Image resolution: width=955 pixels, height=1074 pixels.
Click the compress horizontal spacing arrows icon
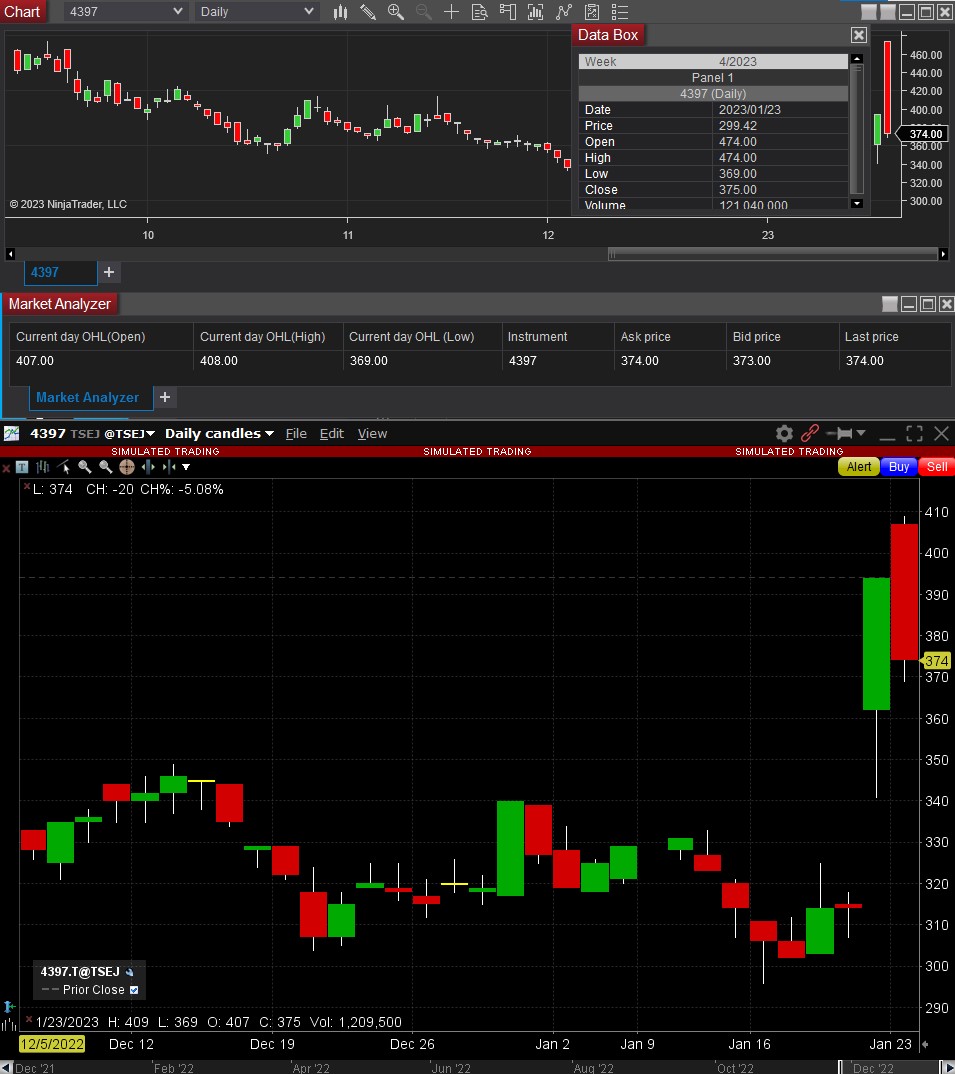[x=169, y=467]
